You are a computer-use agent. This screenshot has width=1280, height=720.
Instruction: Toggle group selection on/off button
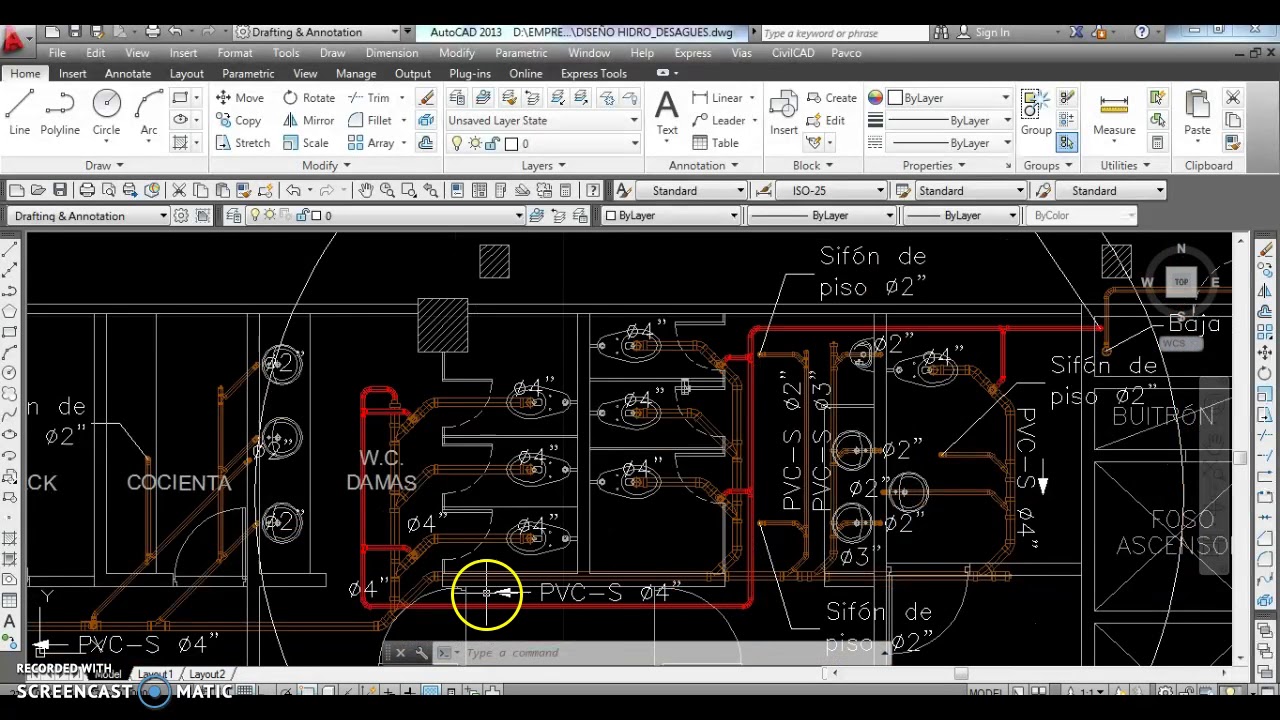[1066, 143]
